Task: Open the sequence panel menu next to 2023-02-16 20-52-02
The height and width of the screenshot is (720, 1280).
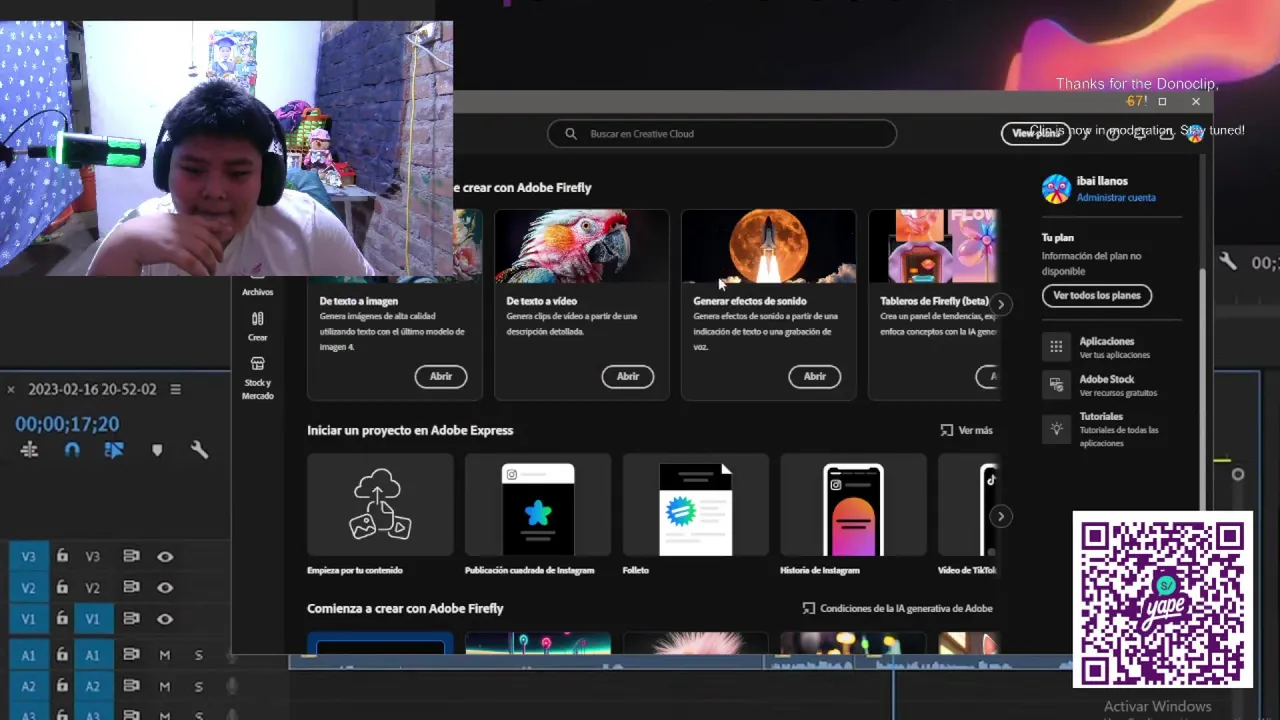Action: (x=175, y=389)
